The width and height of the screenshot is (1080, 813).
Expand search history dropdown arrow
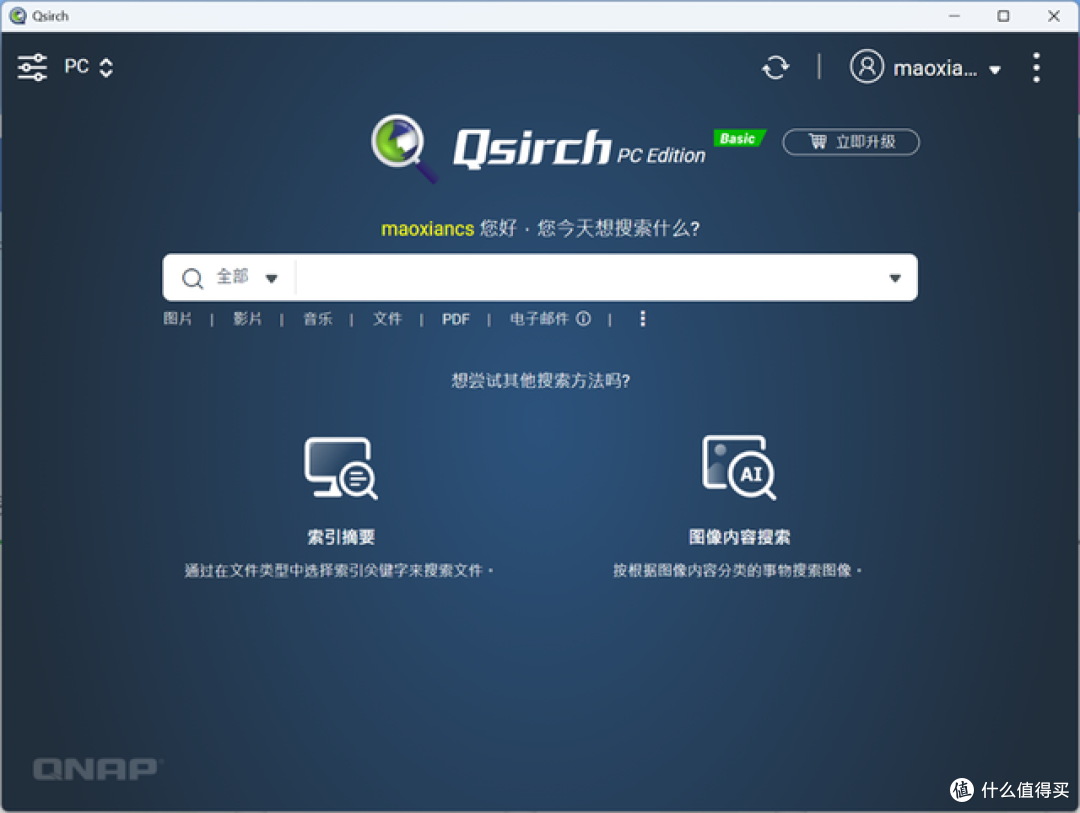[895, 278]
